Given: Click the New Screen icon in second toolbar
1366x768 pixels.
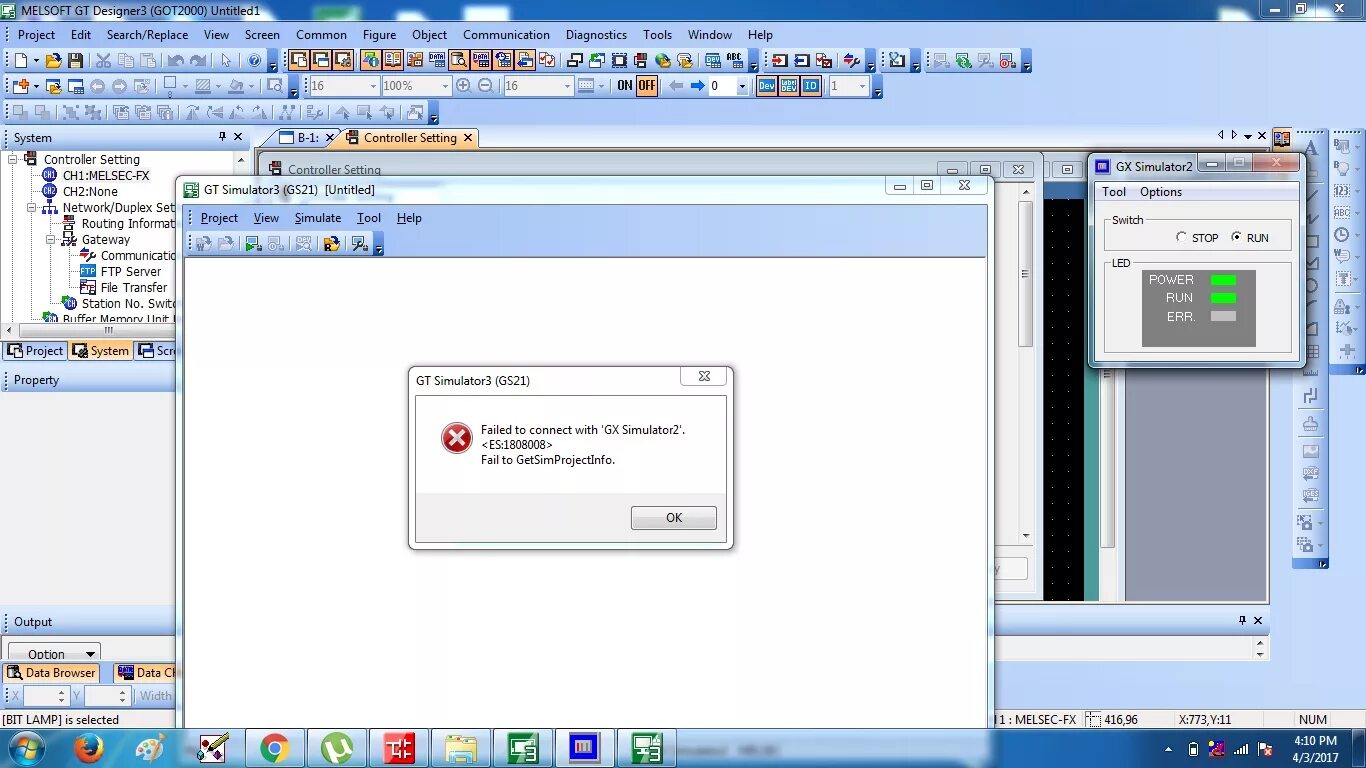Looking at the screenshot, I should 21,86.
